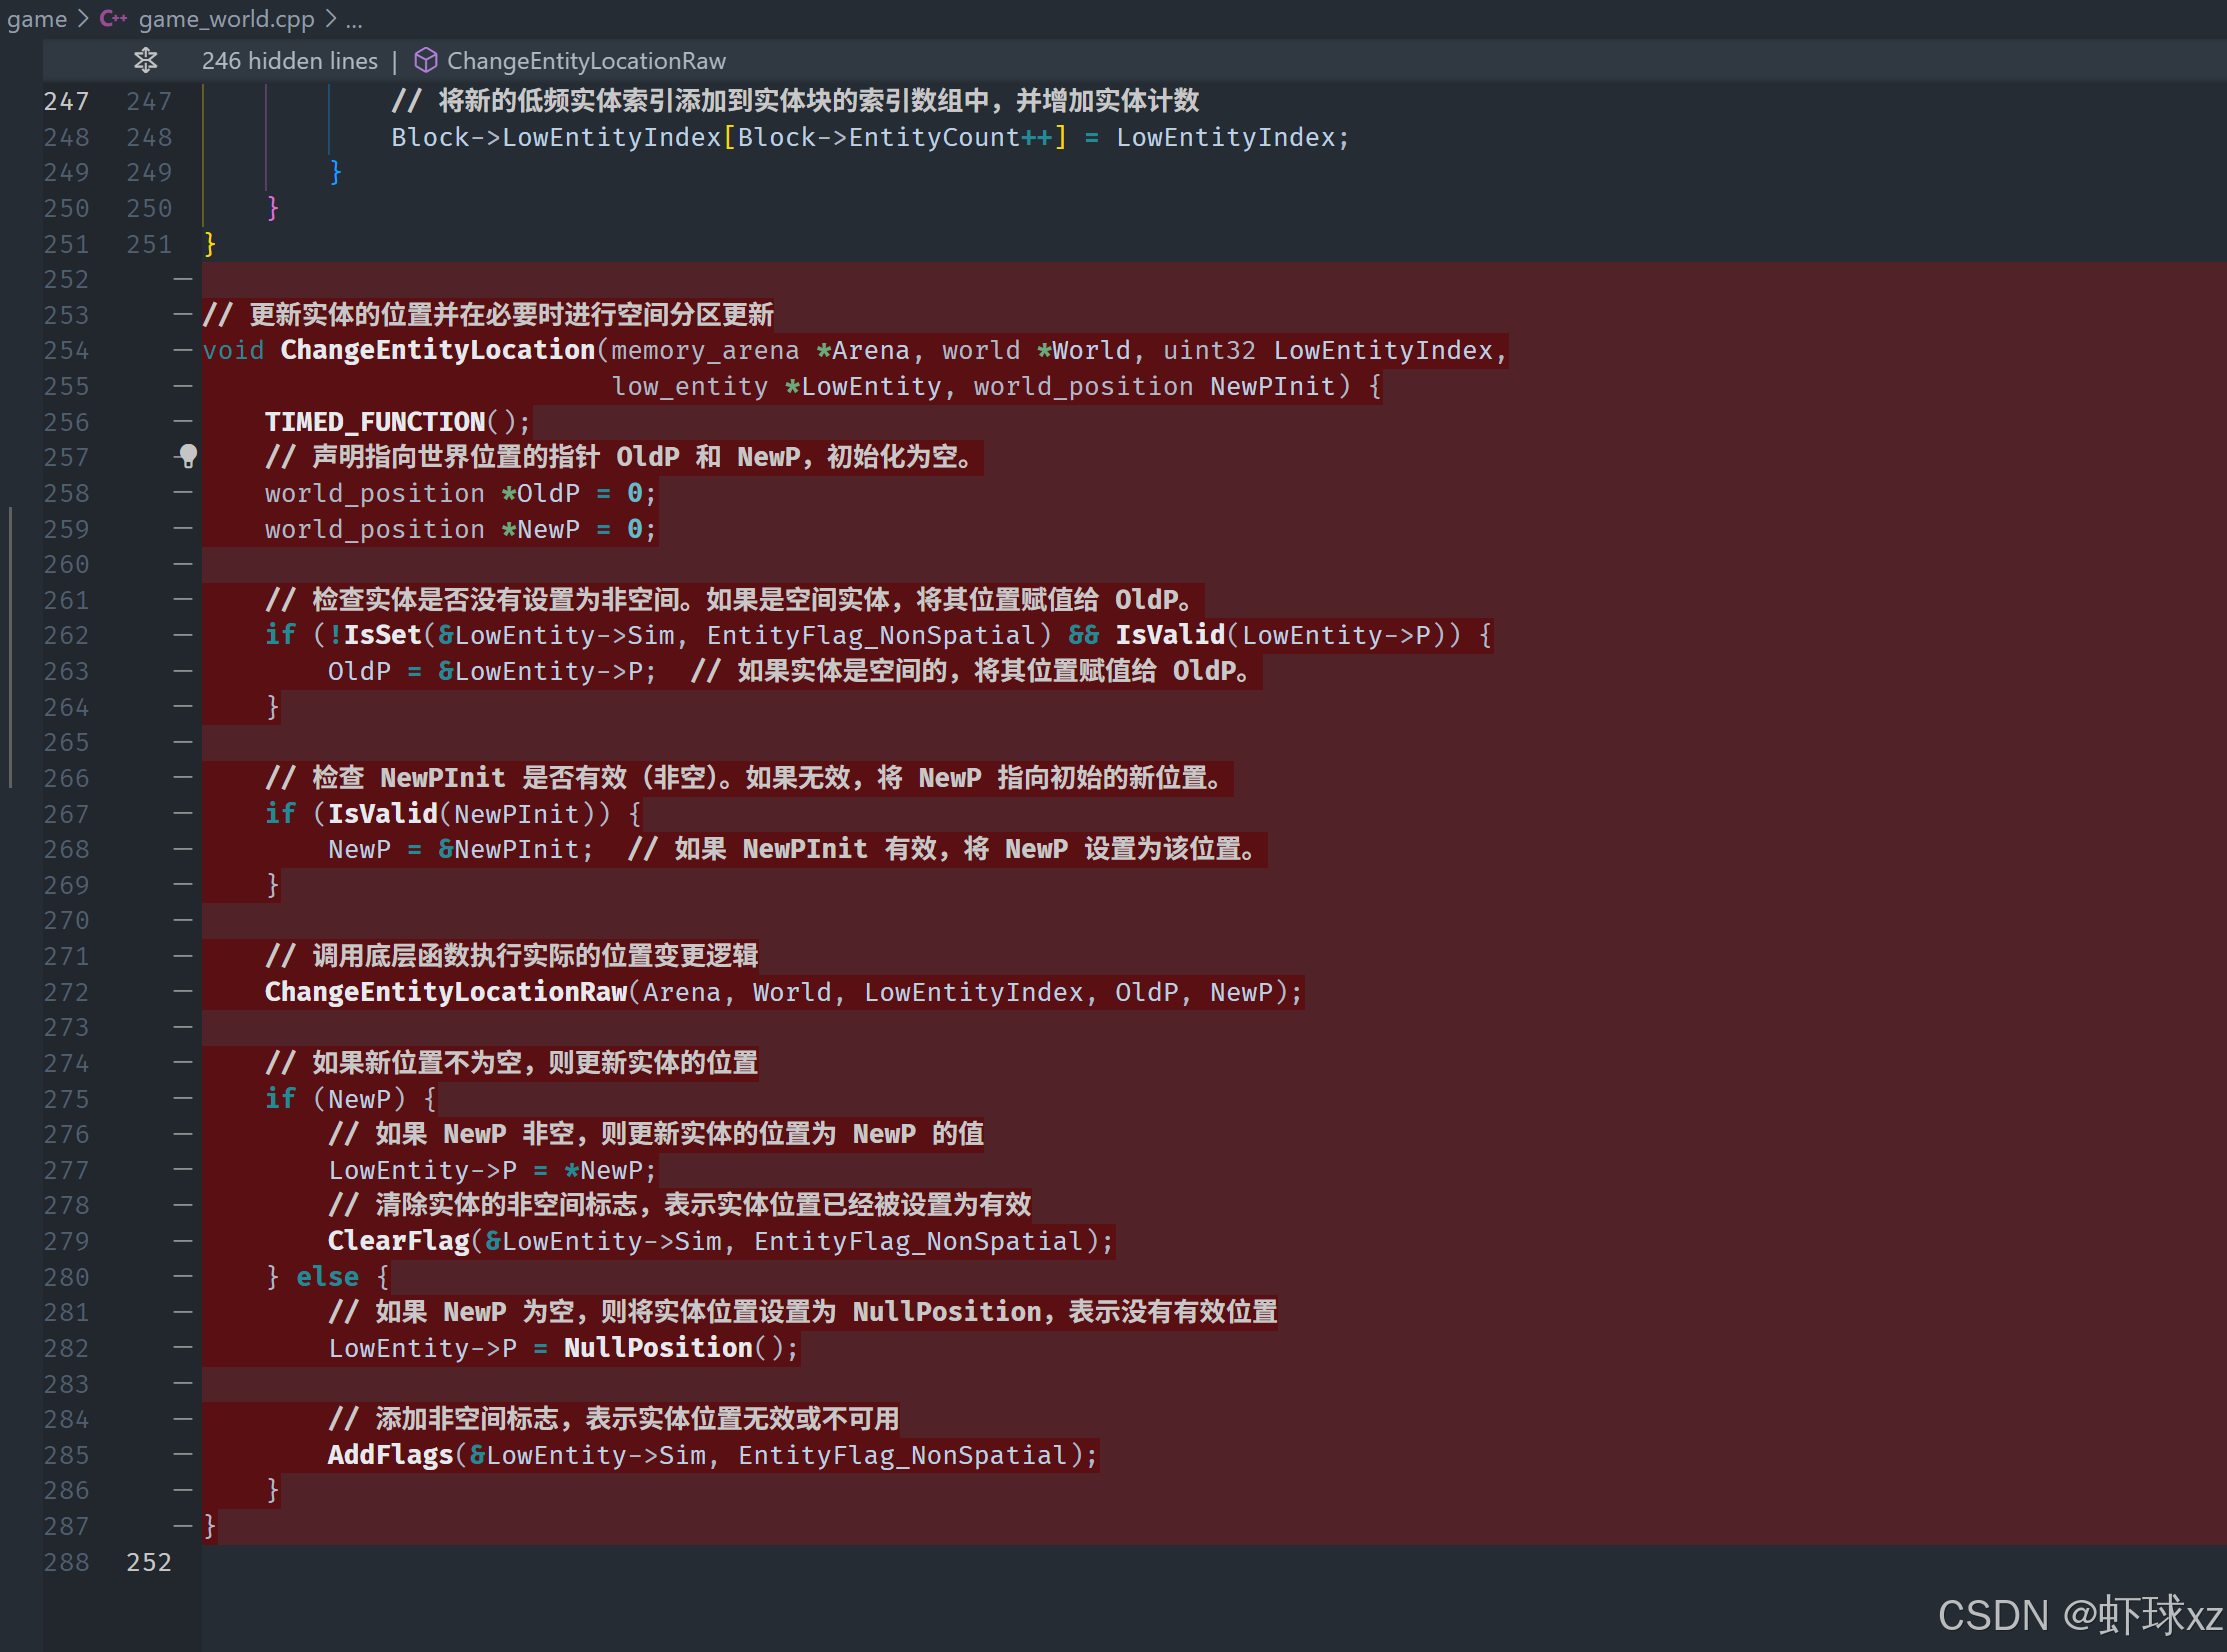Click the ChangeEntityLocationRaw call on line 272

[x=446, y=992]
